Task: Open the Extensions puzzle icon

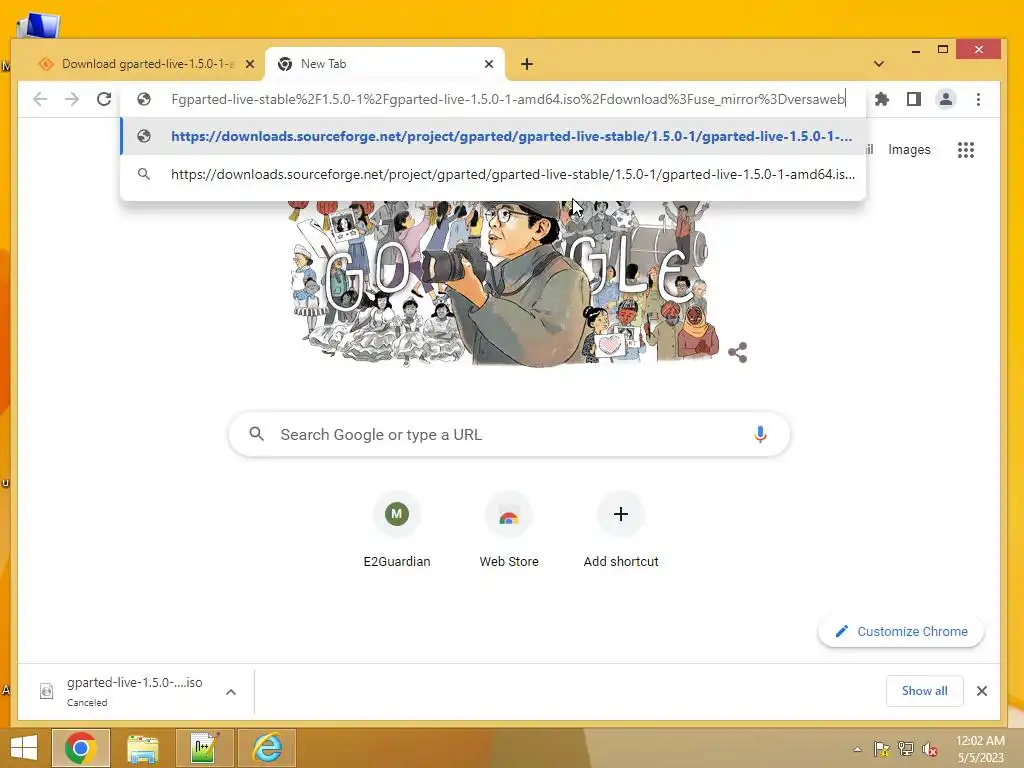Action: point(882,99)
